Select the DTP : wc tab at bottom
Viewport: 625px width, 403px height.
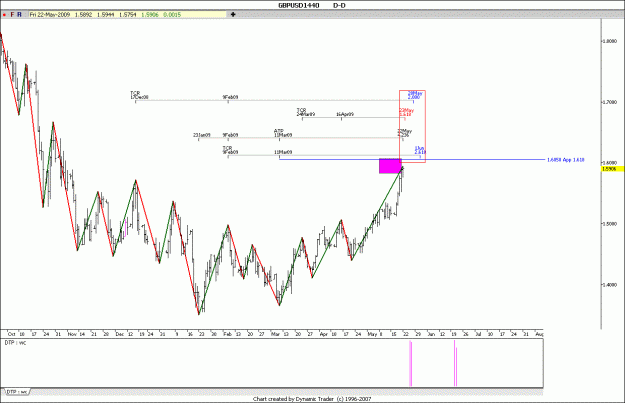[17, 392]
